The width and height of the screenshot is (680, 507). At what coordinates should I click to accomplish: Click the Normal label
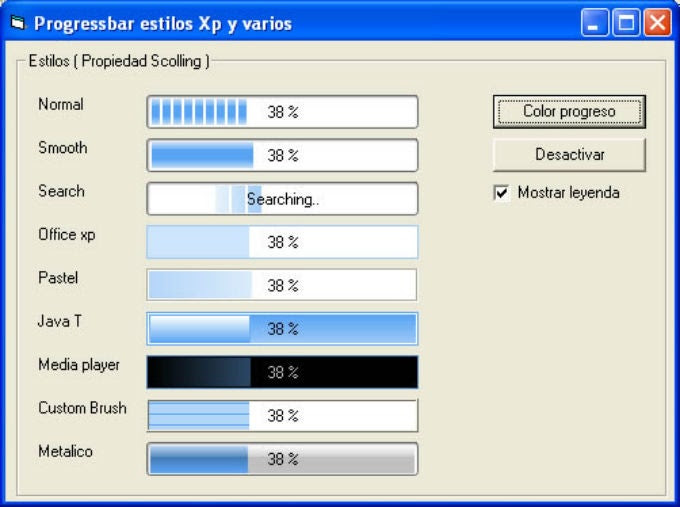click(61, 105)
